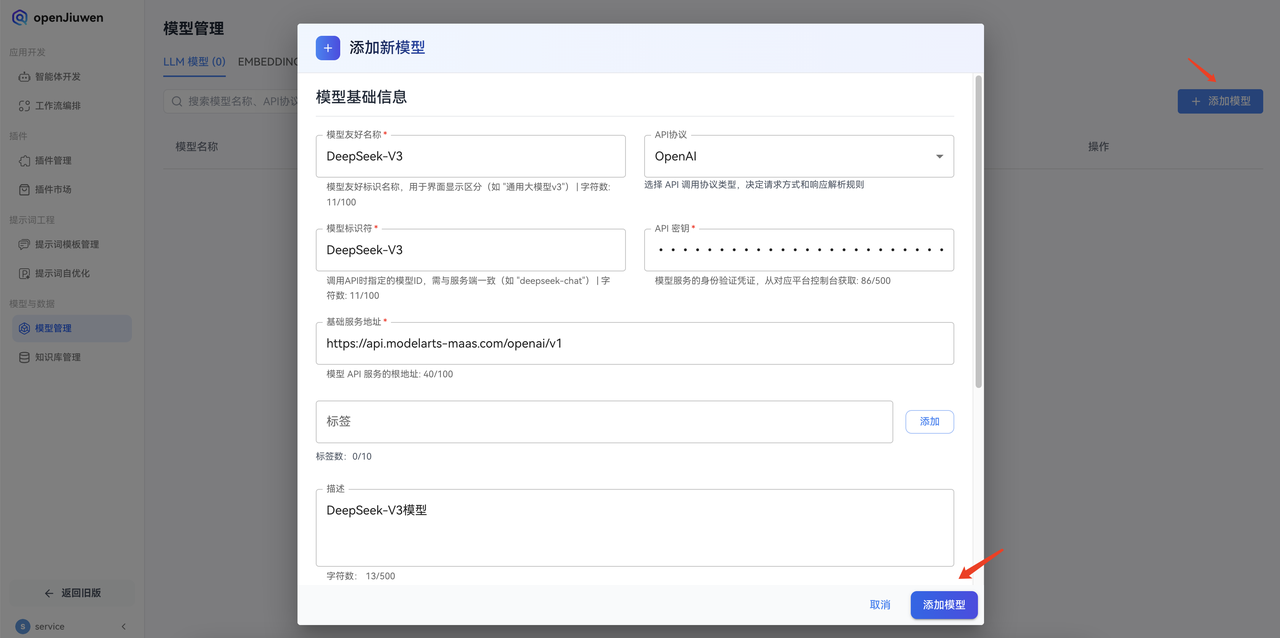
Task: Click the 操作 column header
Action: [1098, 146]
